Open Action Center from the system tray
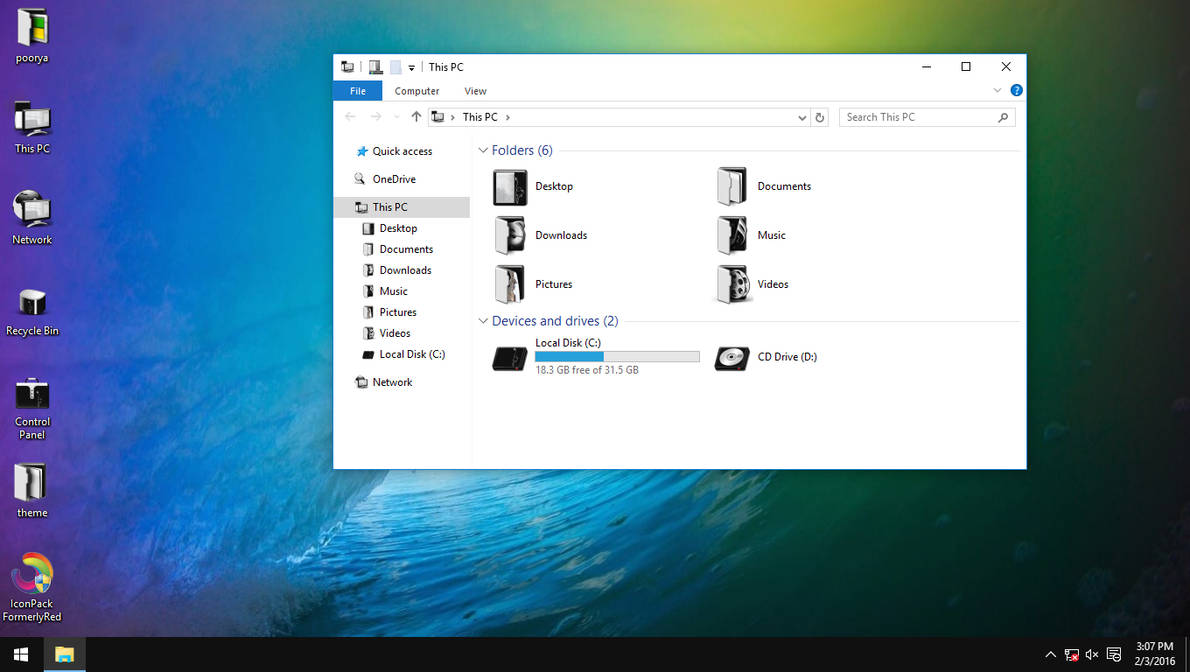The width and height of the screenshot is (1190, 672). pos(1114,655)
